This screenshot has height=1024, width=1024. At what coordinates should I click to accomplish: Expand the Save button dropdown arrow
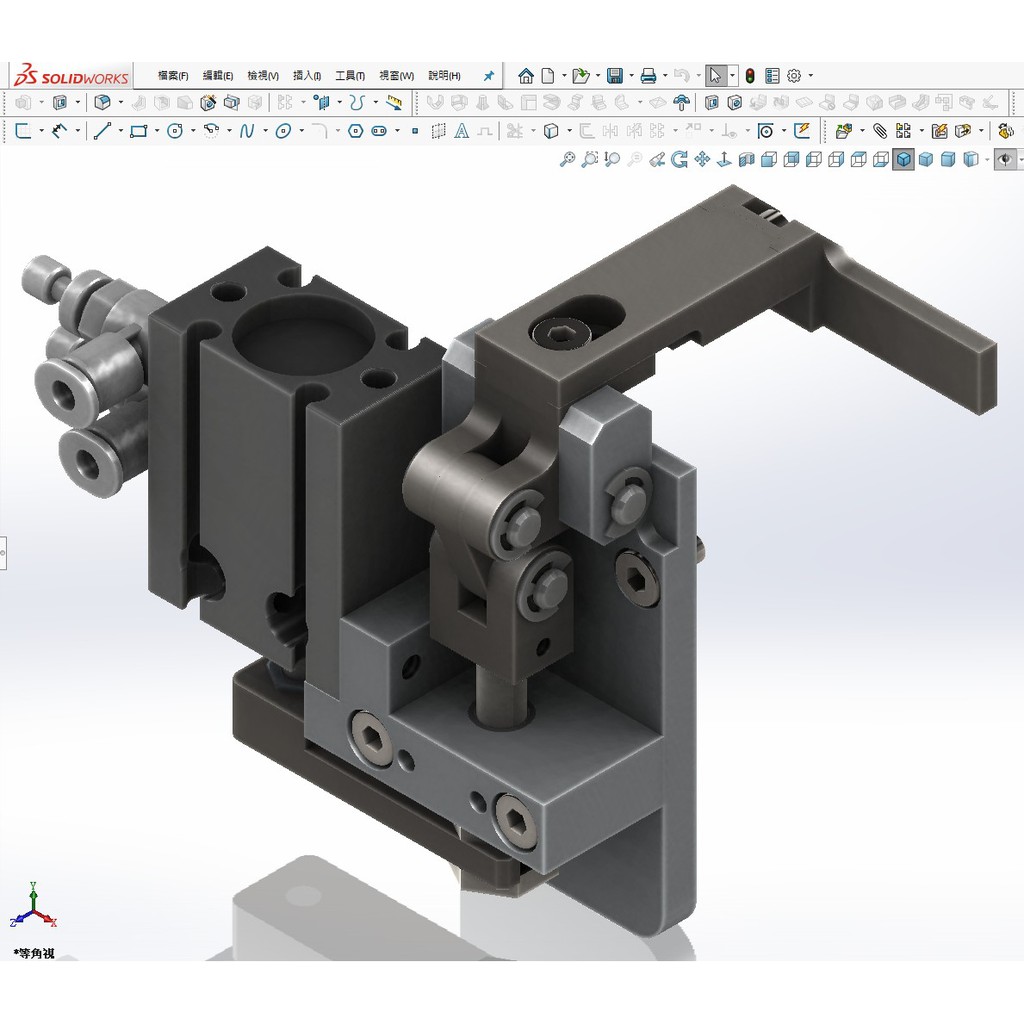pyautogui.click(x=632, y=76)
